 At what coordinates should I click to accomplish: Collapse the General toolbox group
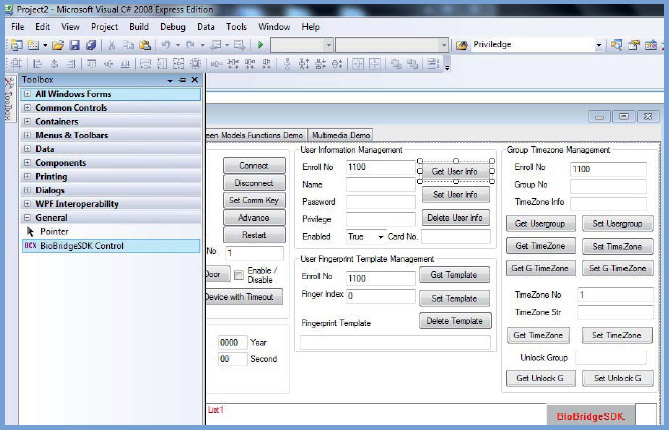(27, 218)
